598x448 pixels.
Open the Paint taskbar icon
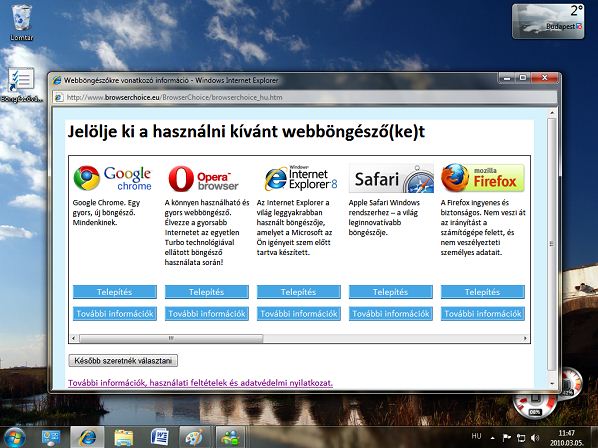click(x=196, y=437)
